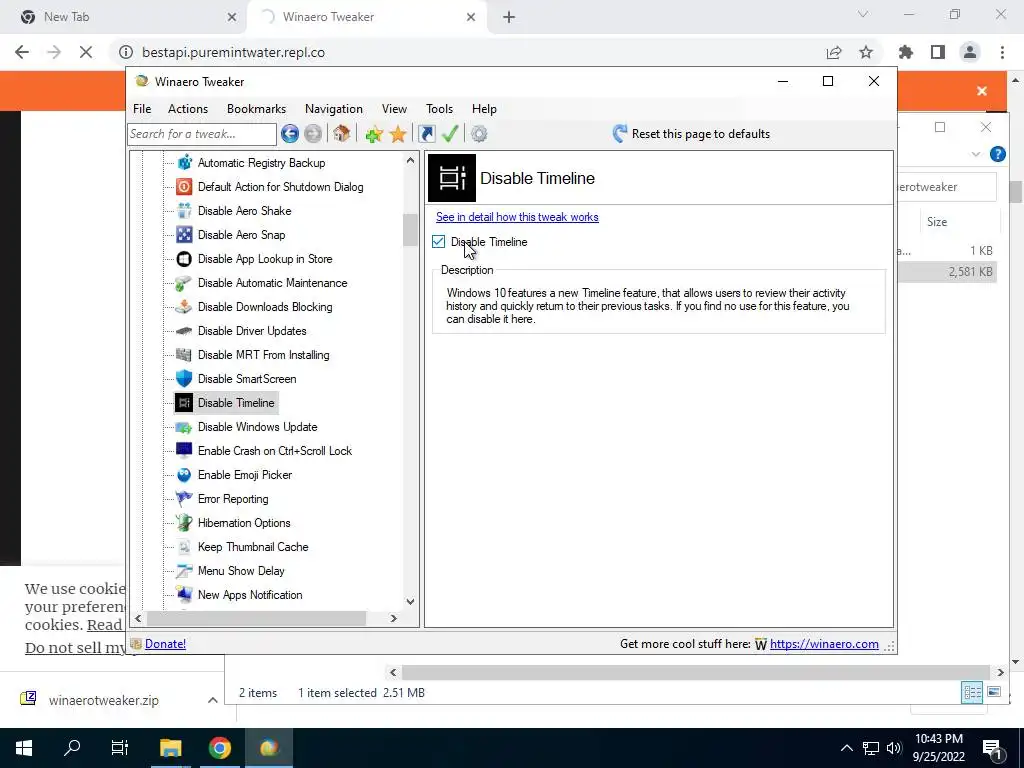Open Windows Search magnifier on taskbar
The width and height of the screenshot is (1024, 768).
pos(72,747)
